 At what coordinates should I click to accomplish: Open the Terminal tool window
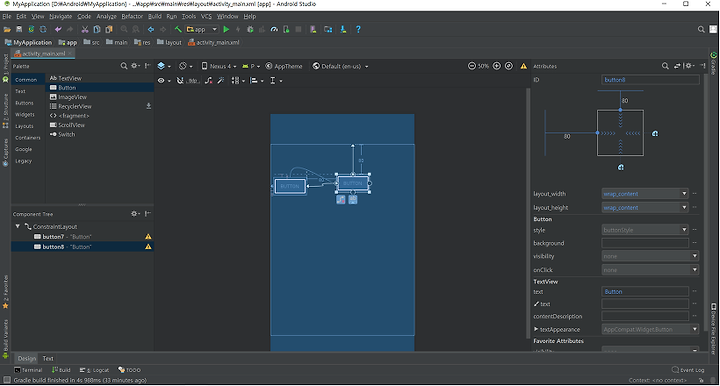click(28, 370)
